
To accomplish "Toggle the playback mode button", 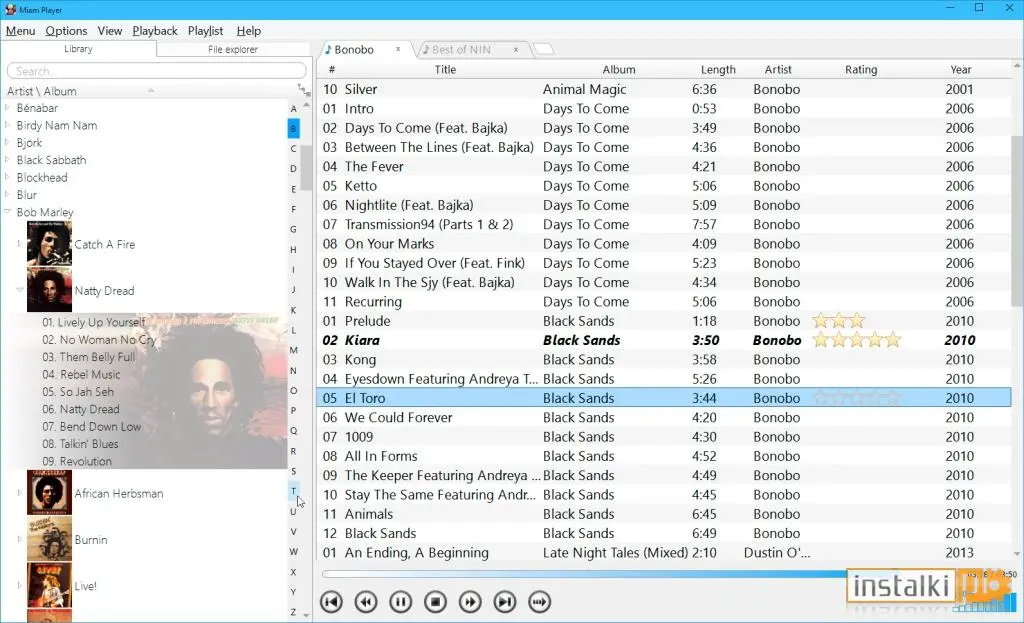I will pyautogui.click(x=539, y=601).
